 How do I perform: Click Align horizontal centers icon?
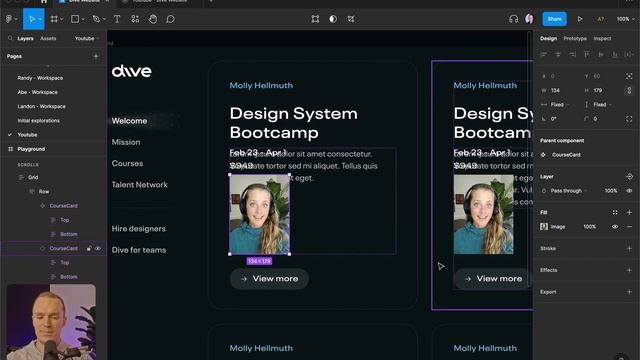558,54
